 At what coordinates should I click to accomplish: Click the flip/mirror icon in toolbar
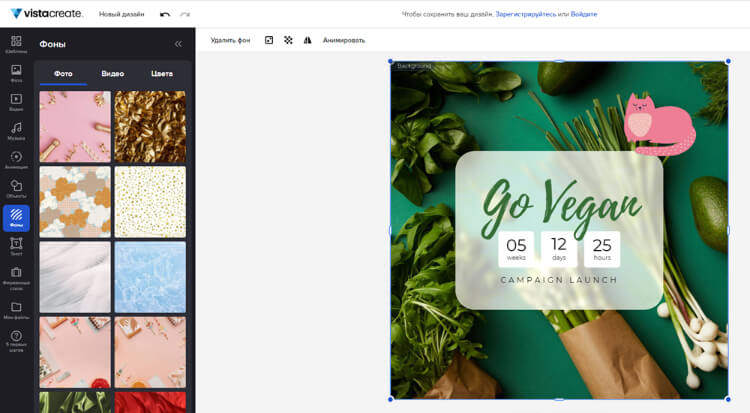(308, 40)
